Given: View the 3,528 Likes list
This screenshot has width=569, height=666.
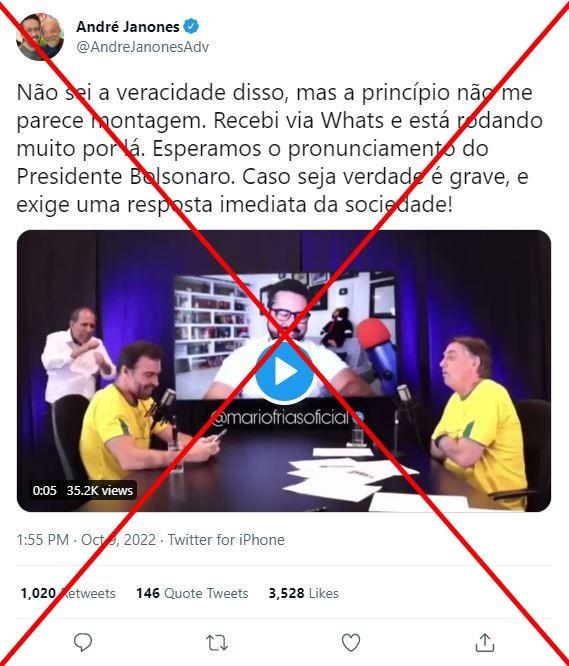Looking at the screenshot, I should (304, 593).
